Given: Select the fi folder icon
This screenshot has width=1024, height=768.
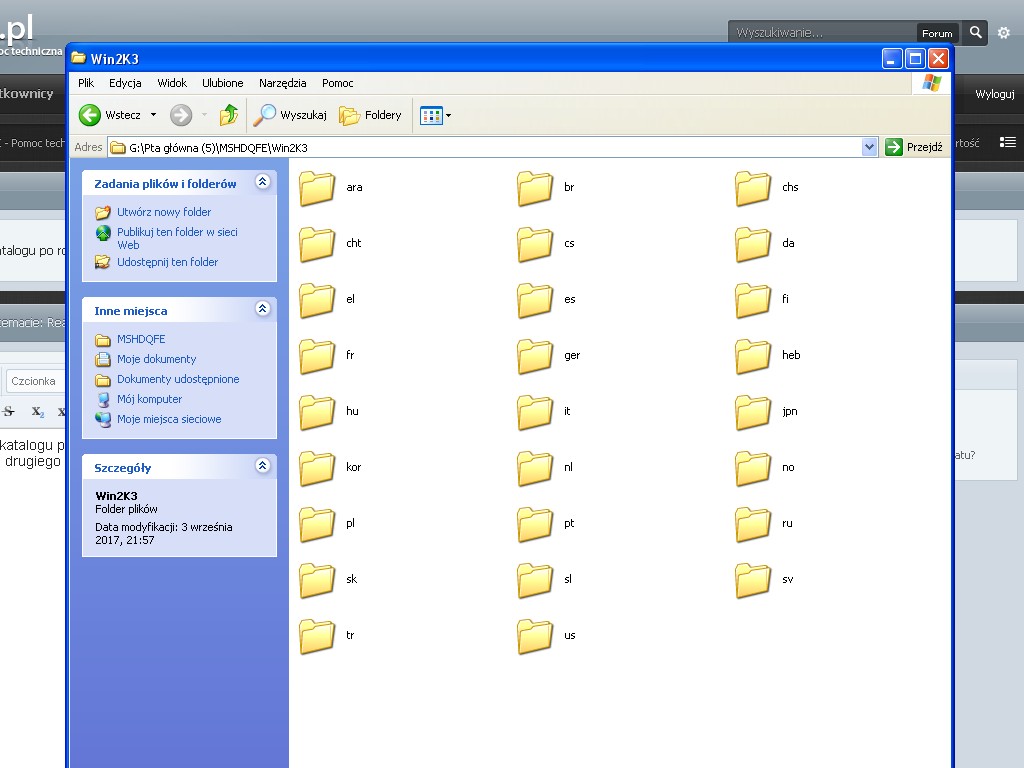Looking at the screenshot, I should click(753, 300).
